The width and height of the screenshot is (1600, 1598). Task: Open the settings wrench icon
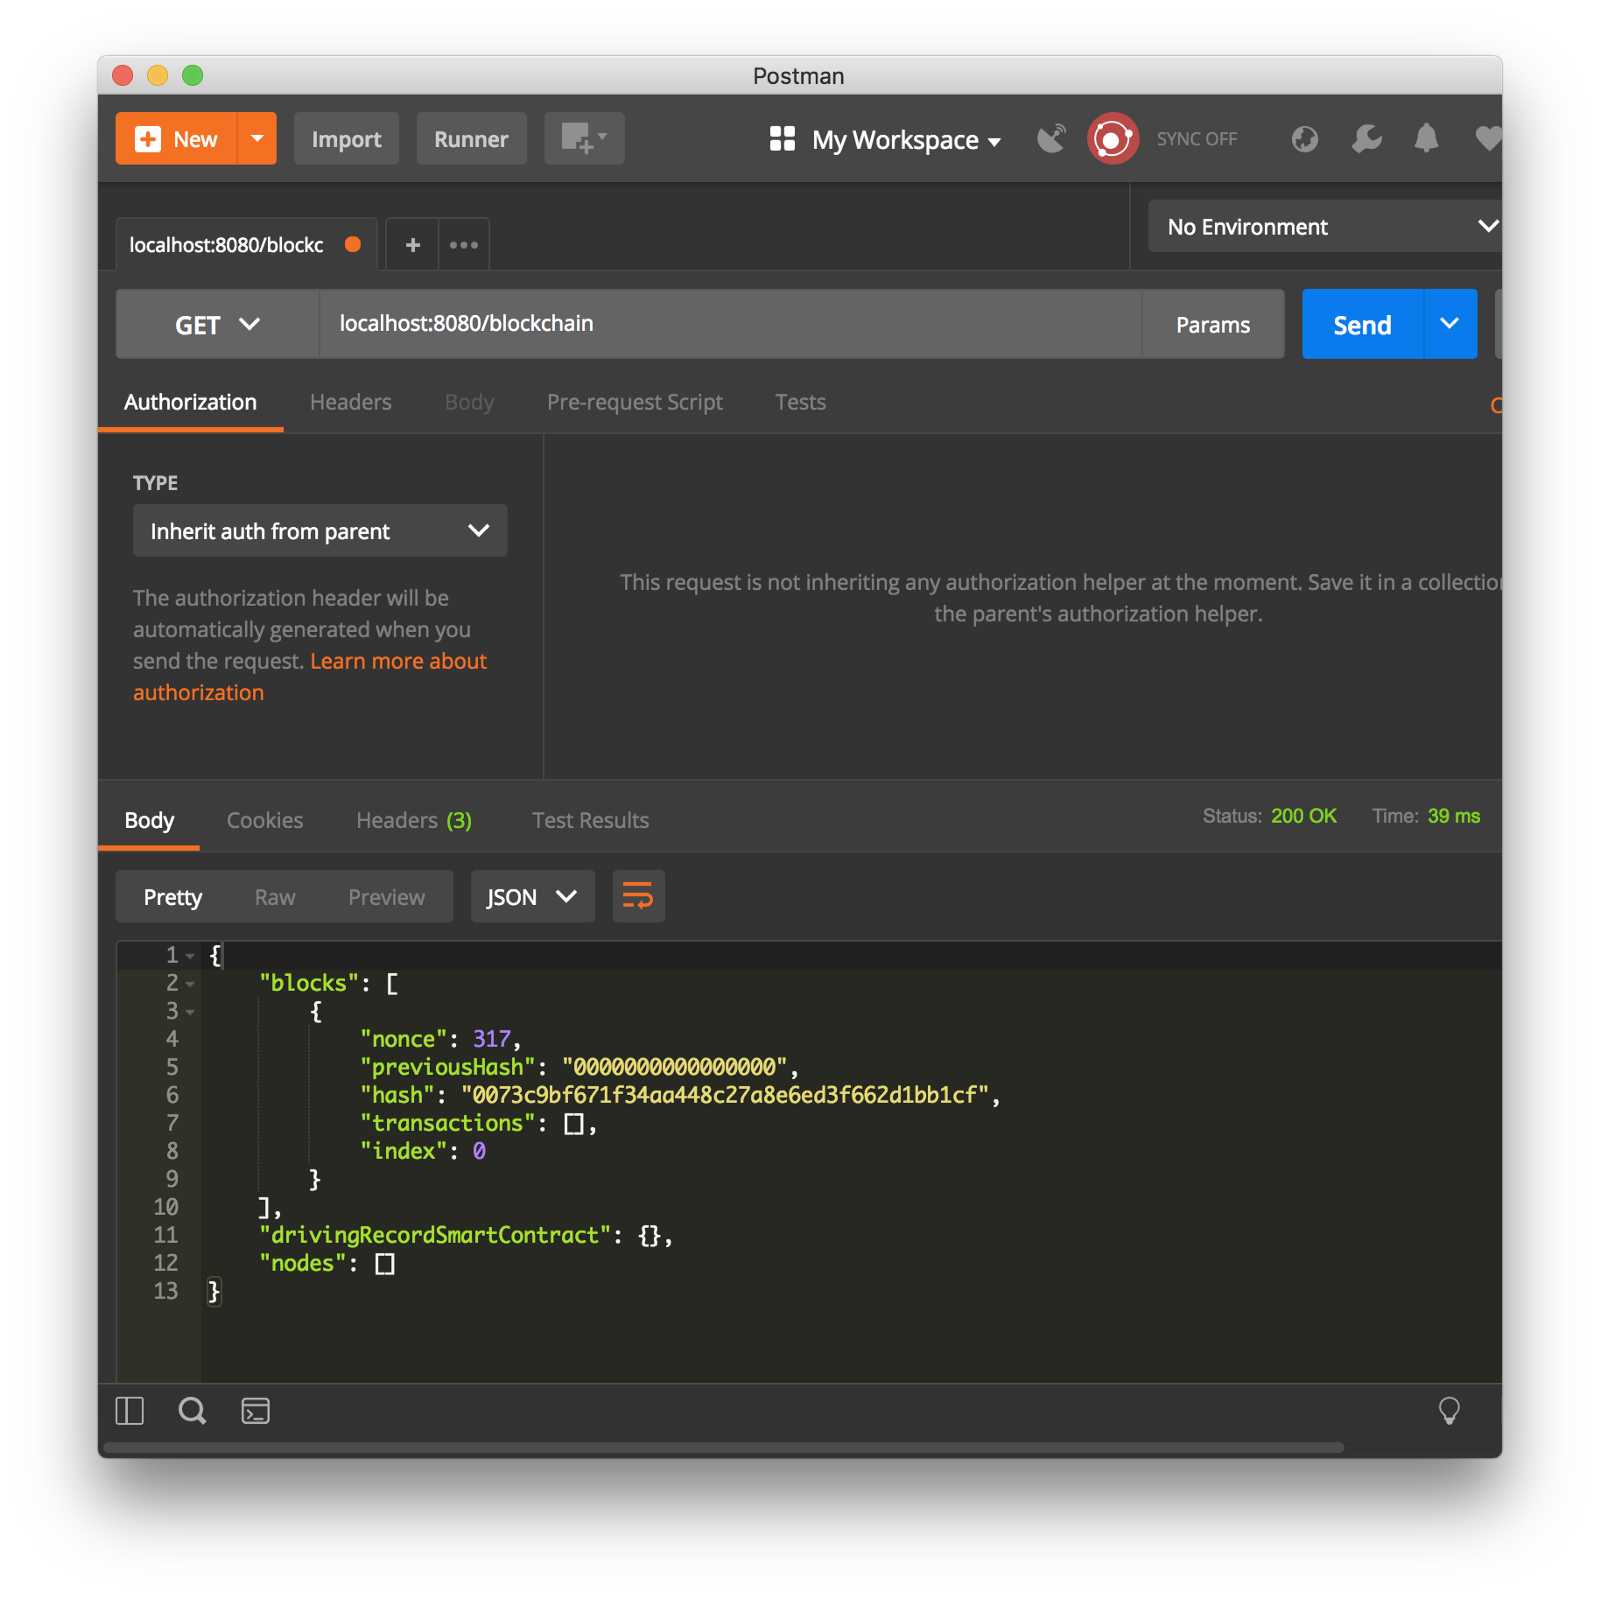pyautogui.click(x=1366, y=139)
